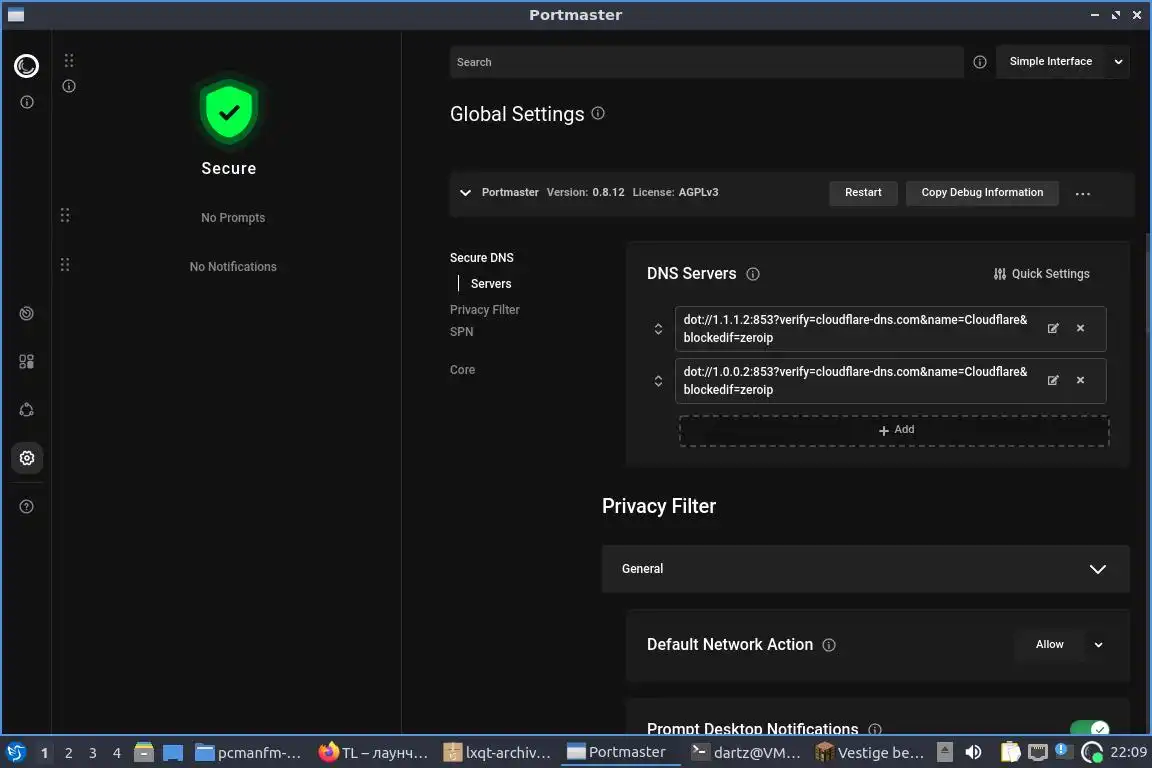
Task: Open the SPN network icon in sidebar
Action: [x=26, y=410]
